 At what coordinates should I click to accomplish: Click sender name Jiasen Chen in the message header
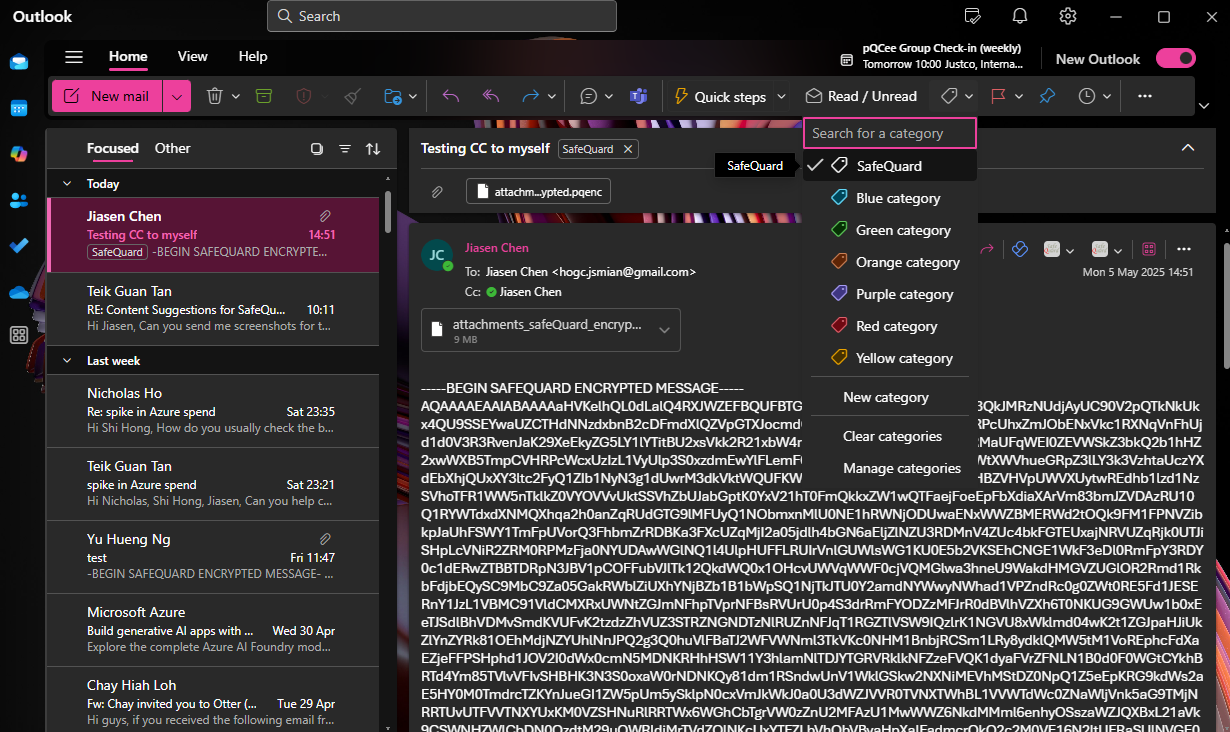tap(497, 248)
